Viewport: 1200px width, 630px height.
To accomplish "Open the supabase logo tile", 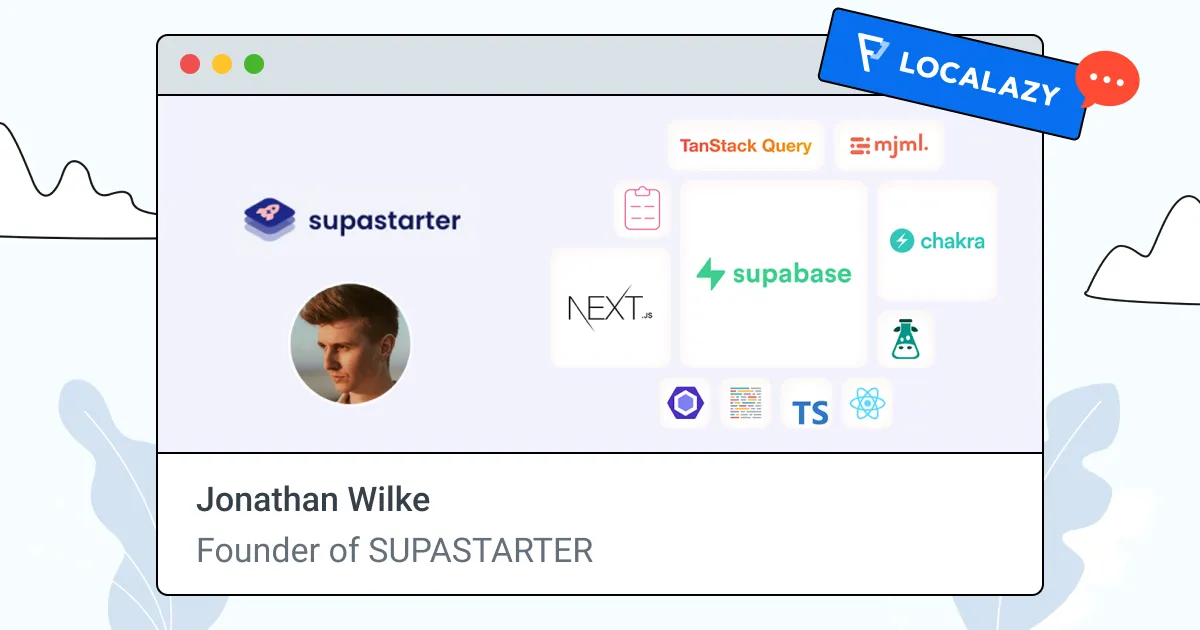I will pos(774,274).
